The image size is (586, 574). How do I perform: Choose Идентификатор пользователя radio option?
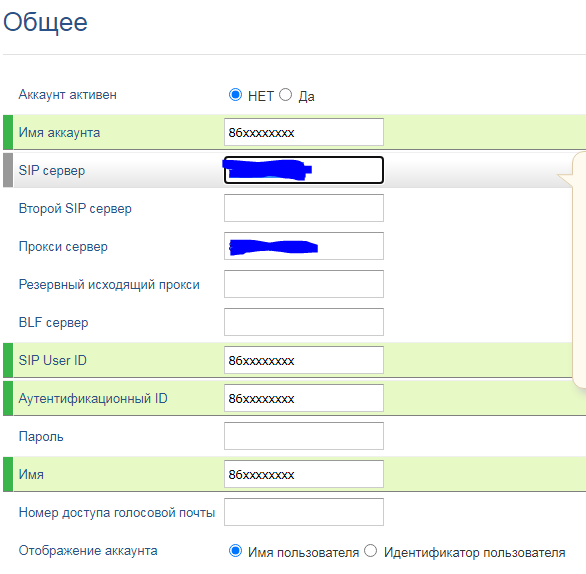pos(371,551)
